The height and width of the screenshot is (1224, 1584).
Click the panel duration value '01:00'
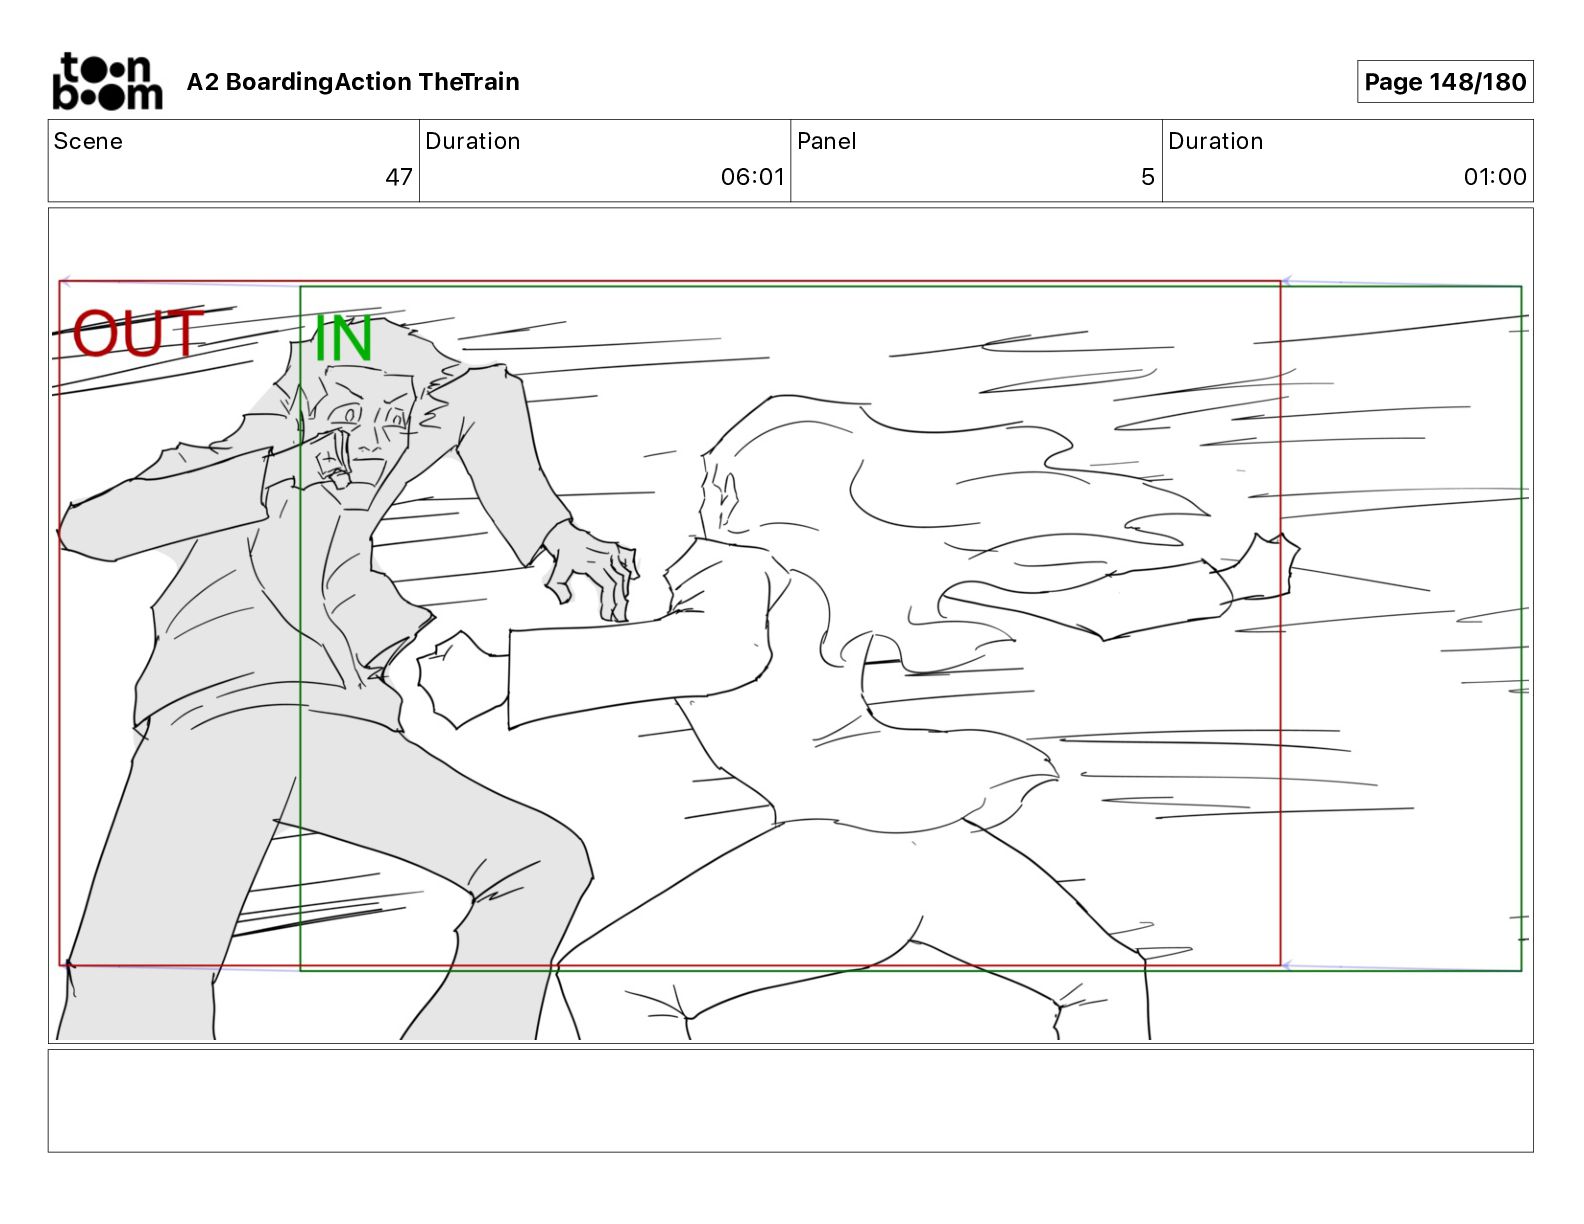pos(1495,177)
